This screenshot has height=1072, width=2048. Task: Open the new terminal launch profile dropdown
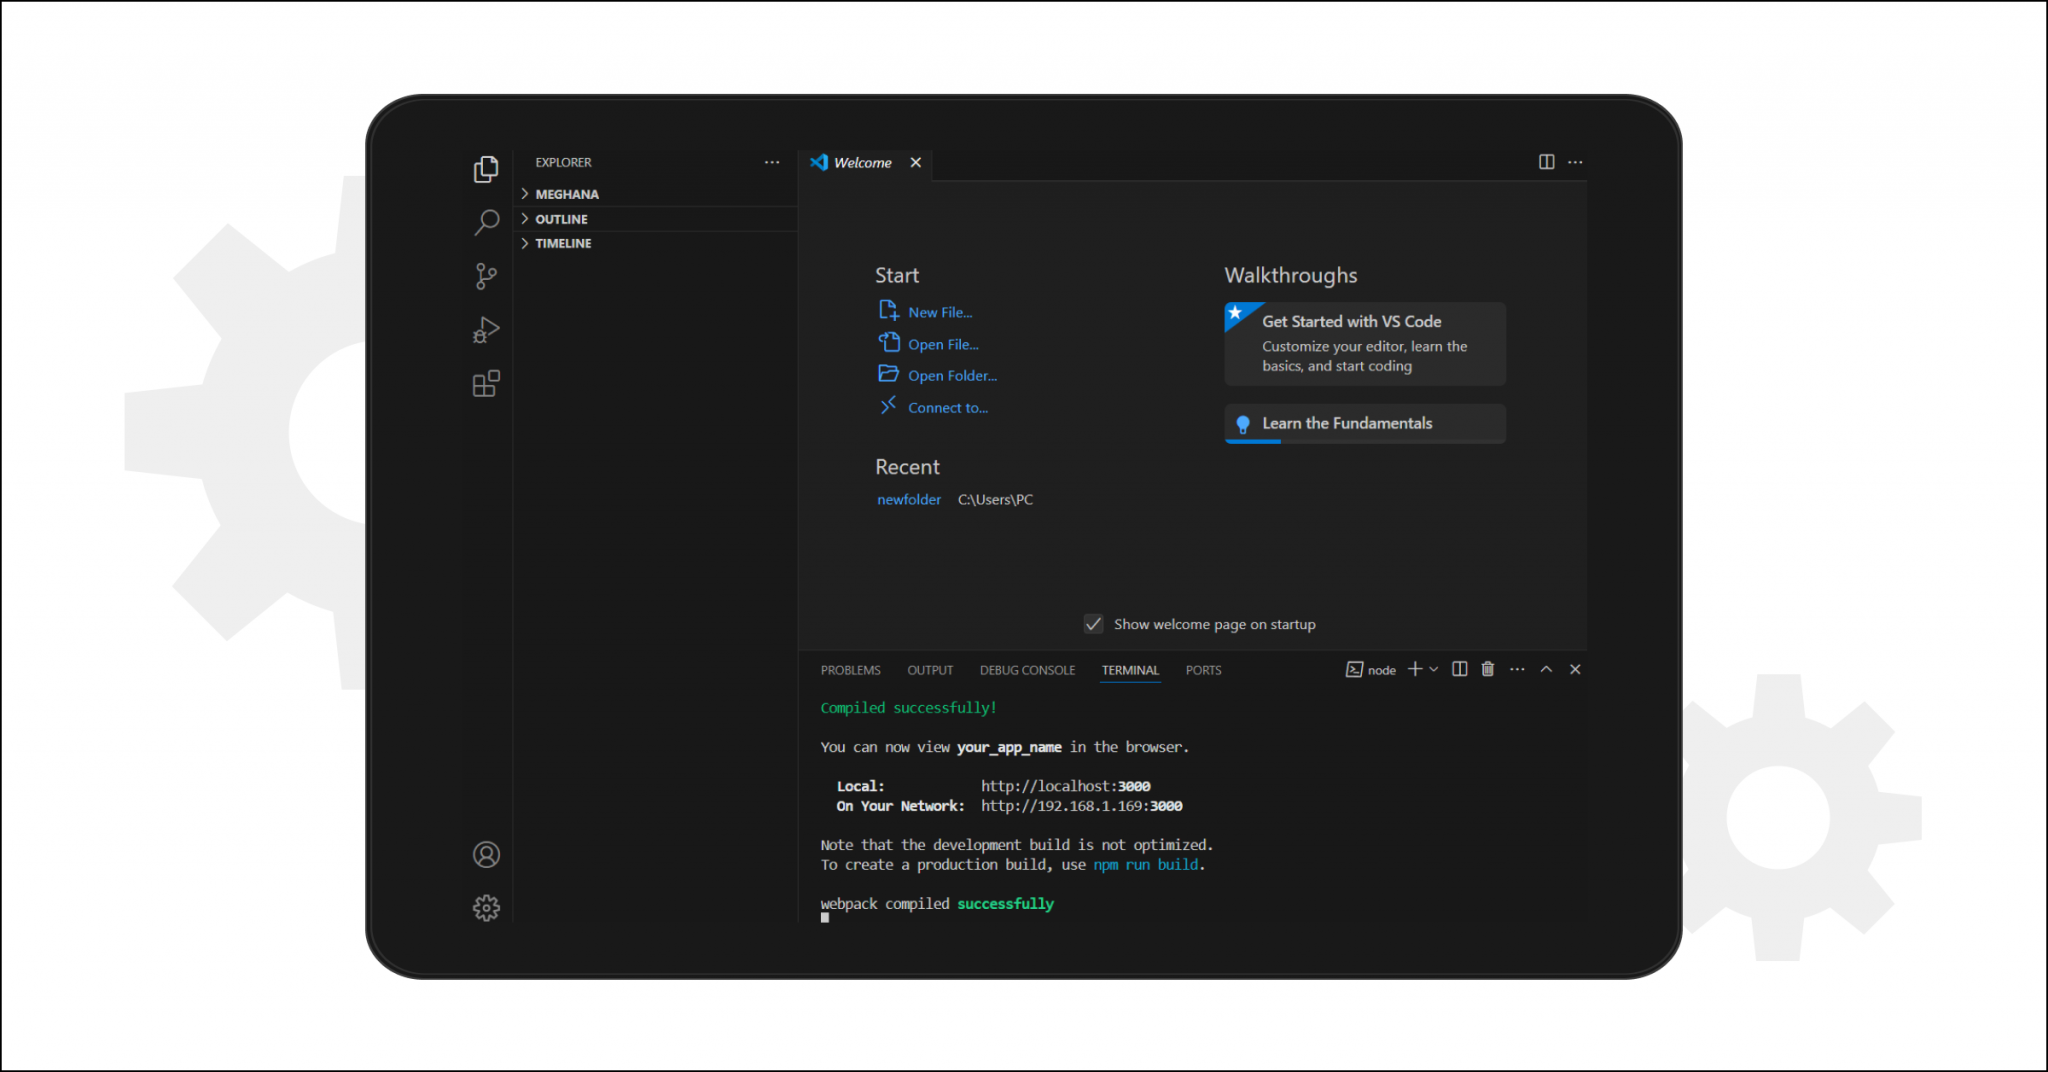coord(1434,669)
